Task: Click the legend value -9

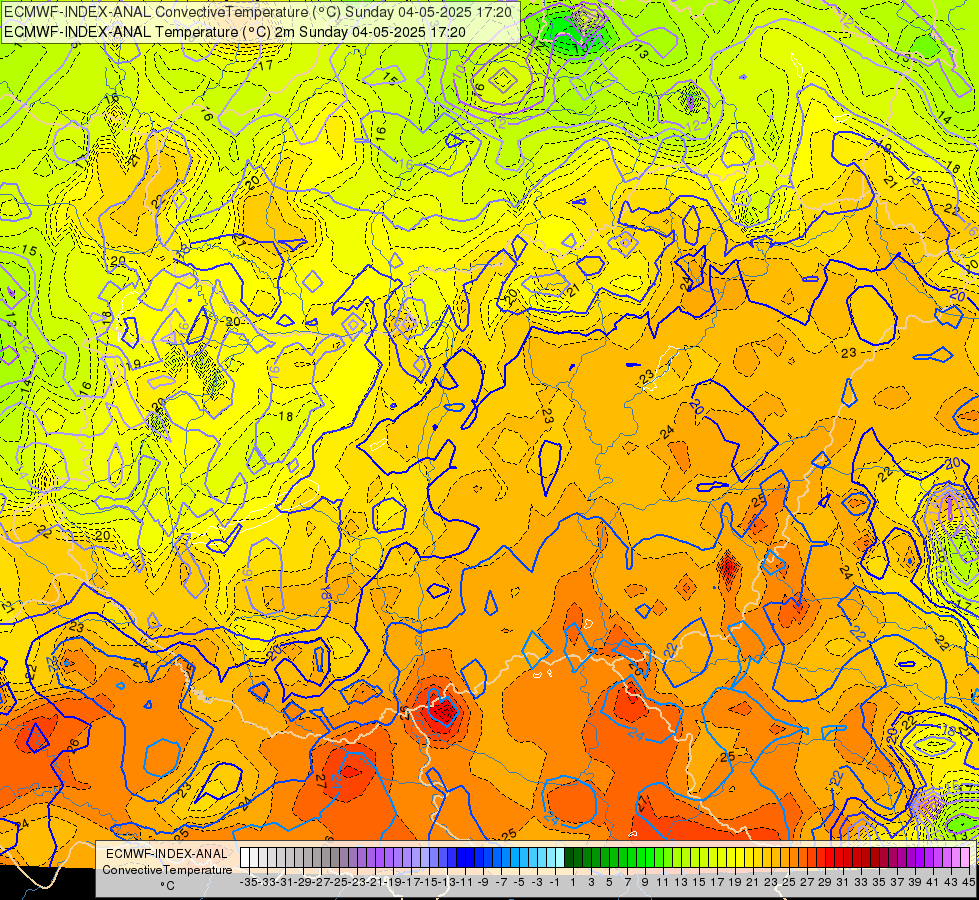Action: (482, 882)
